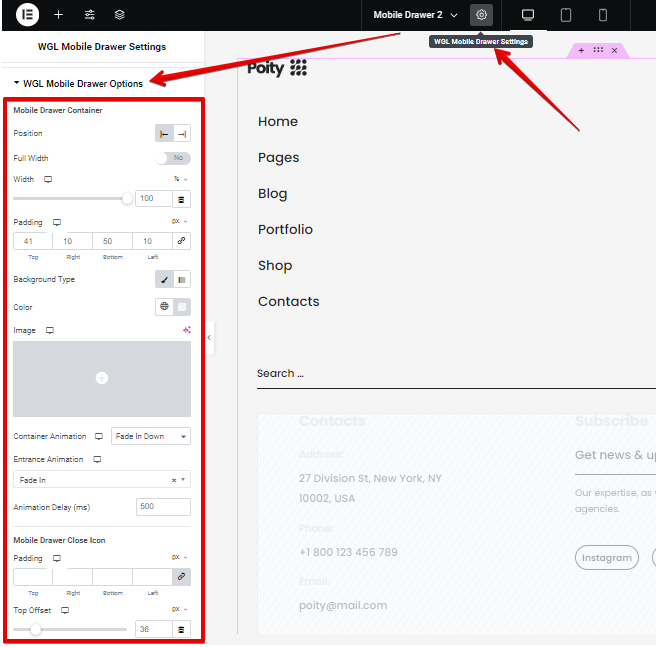The height and width of the screenshot is (647, 656).
Task: Open Container Animation Fade In Down dropdown
Action: pyautogui.click(x=151, y=436)
